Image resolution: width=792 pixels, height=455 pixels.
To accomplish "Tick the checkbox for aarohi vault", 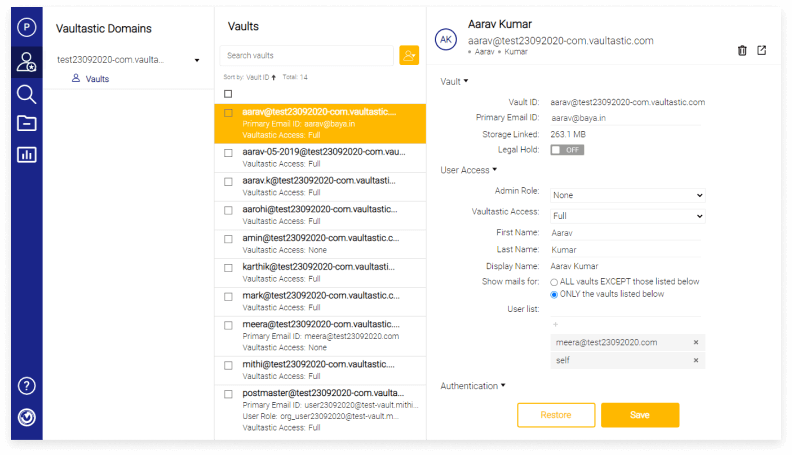I will tap(228, 210).
